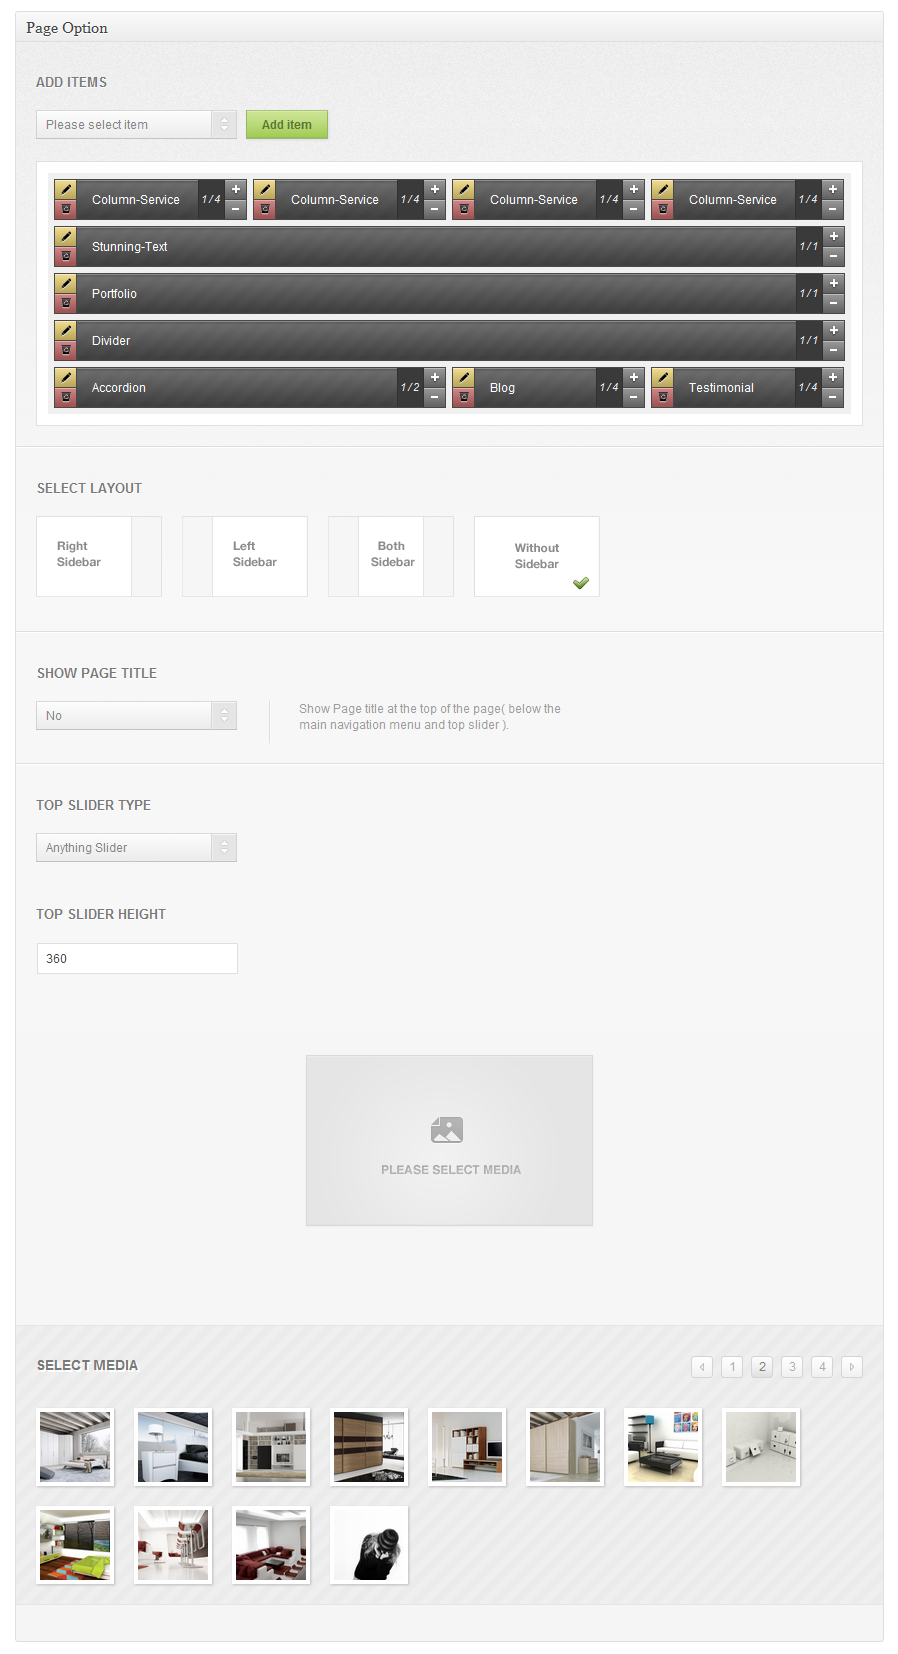Click the Please Select Media placeholder
Screen dimensions: 898x1654
pyautogui.click(x=449, y=1140)
